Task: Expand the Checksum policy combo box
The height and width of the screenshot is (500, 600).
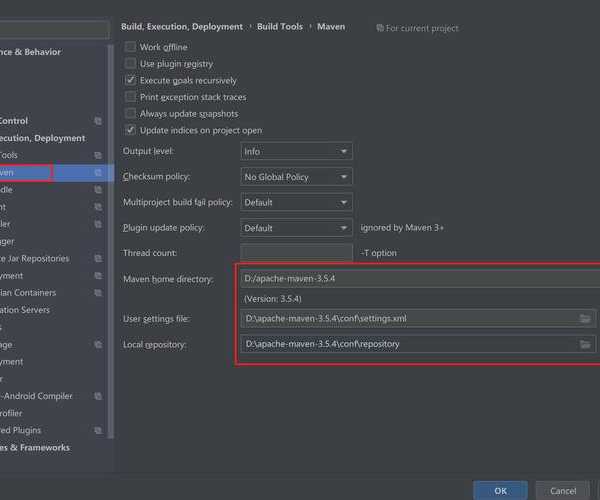Action: (x=296, y=177)
